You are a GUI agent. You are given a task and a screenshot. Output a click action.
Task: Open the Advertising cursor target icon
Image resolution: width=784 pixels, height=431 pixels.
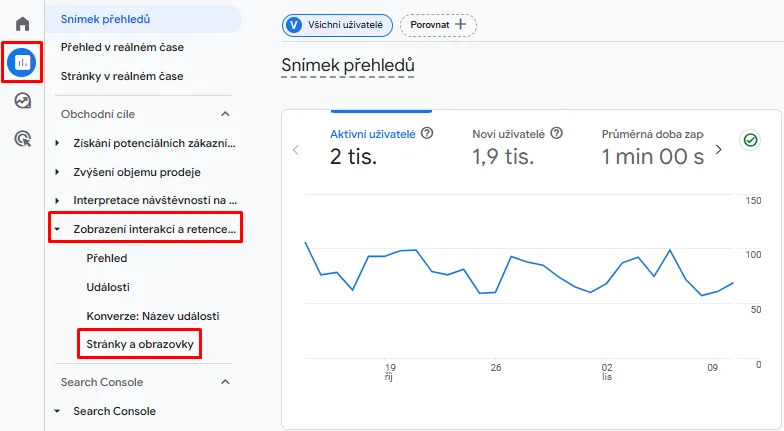point(22,138)
